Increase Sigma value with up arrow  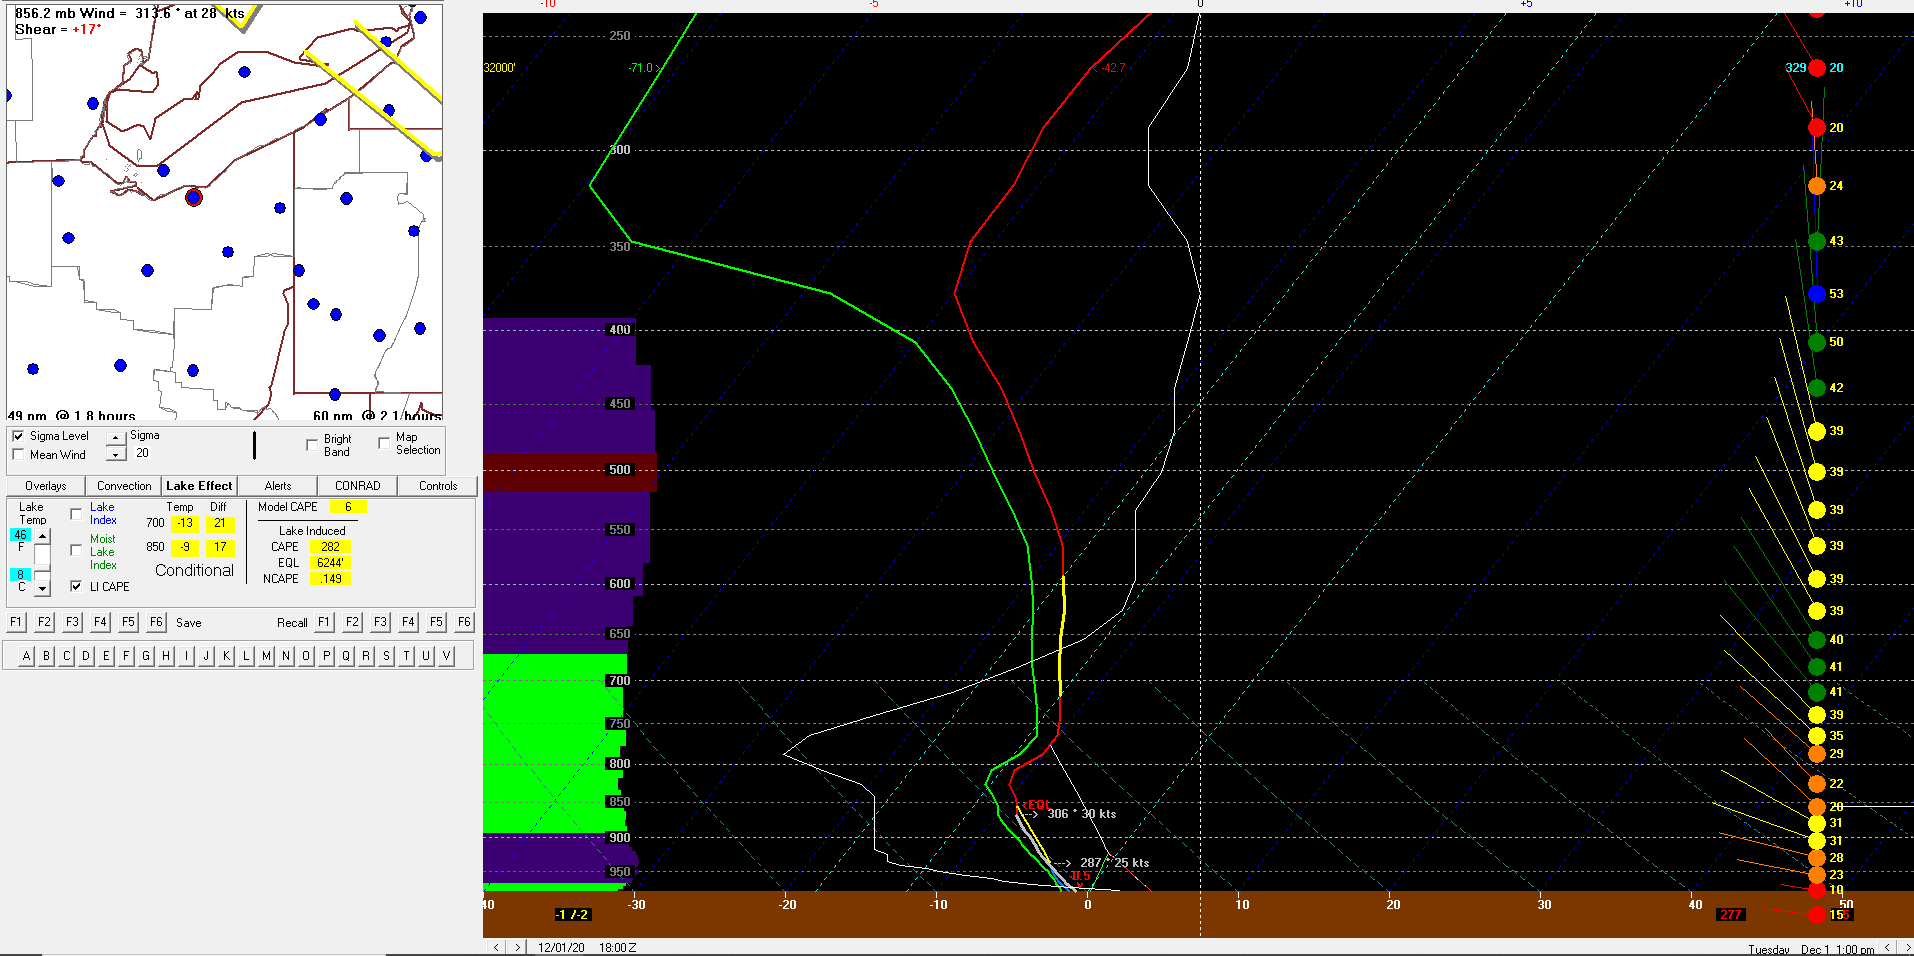(116, 438)
